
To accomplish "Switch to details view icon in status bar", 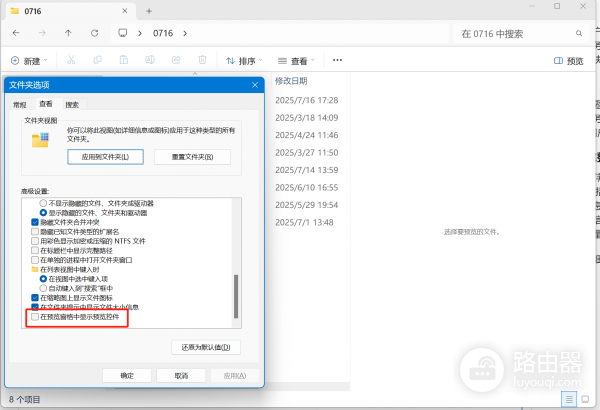I will [x=569, y=400].
